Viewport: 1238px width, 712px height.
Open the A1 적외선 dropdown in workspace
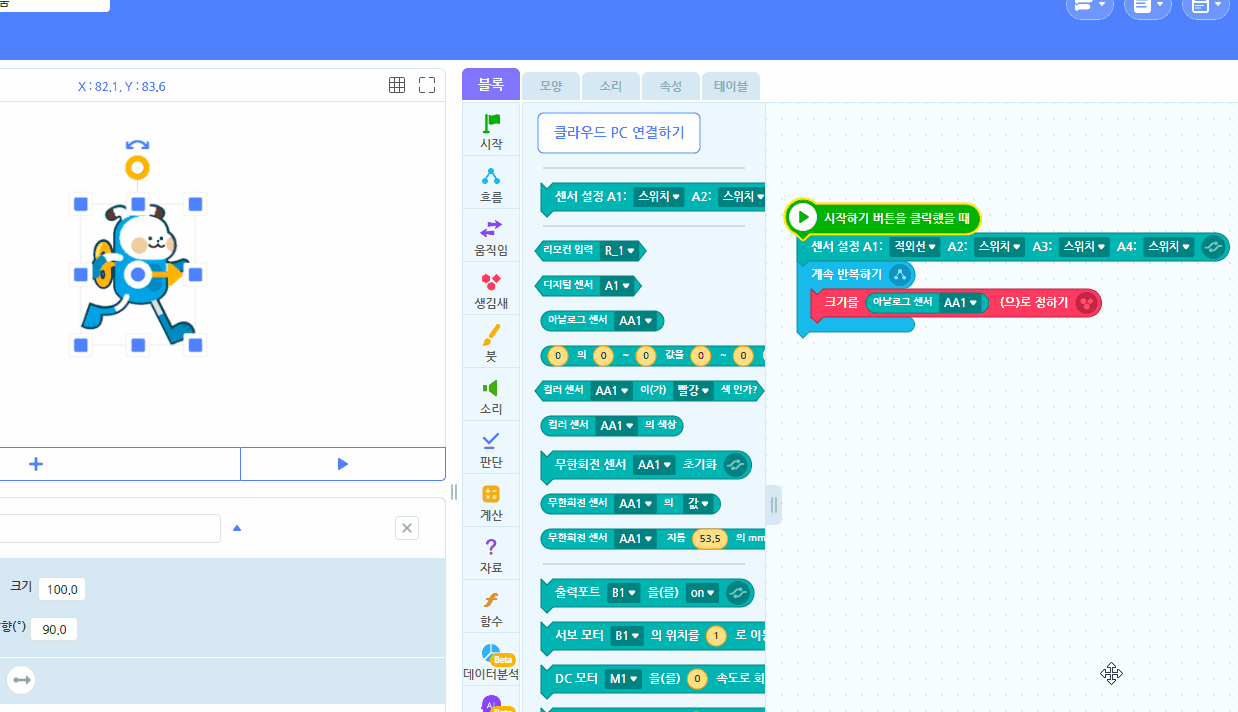click(x=915, y=246)
